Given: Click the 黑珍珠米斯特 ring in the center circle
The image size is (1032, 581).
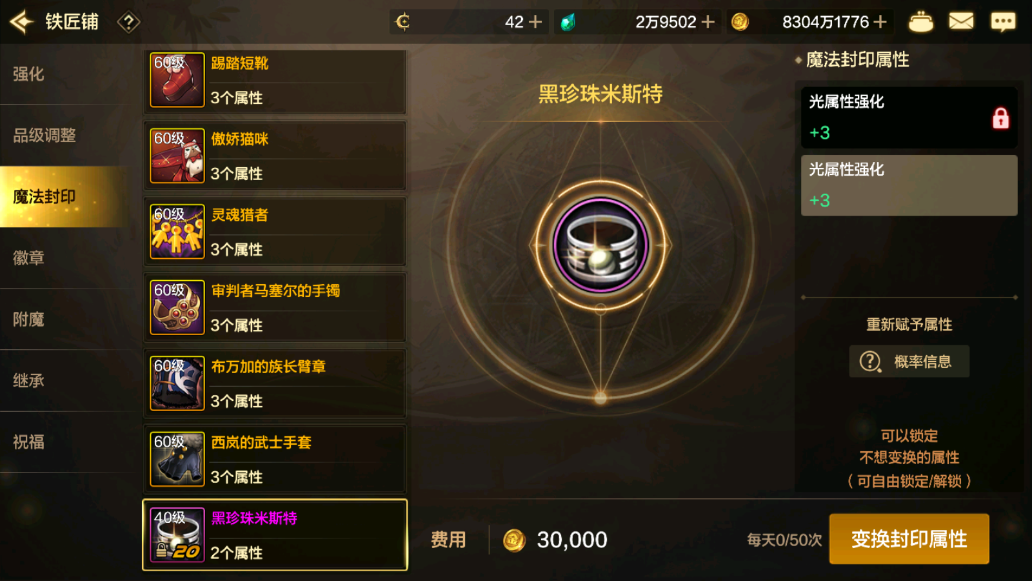Looking at the screenshot, I should coord(600,245).
